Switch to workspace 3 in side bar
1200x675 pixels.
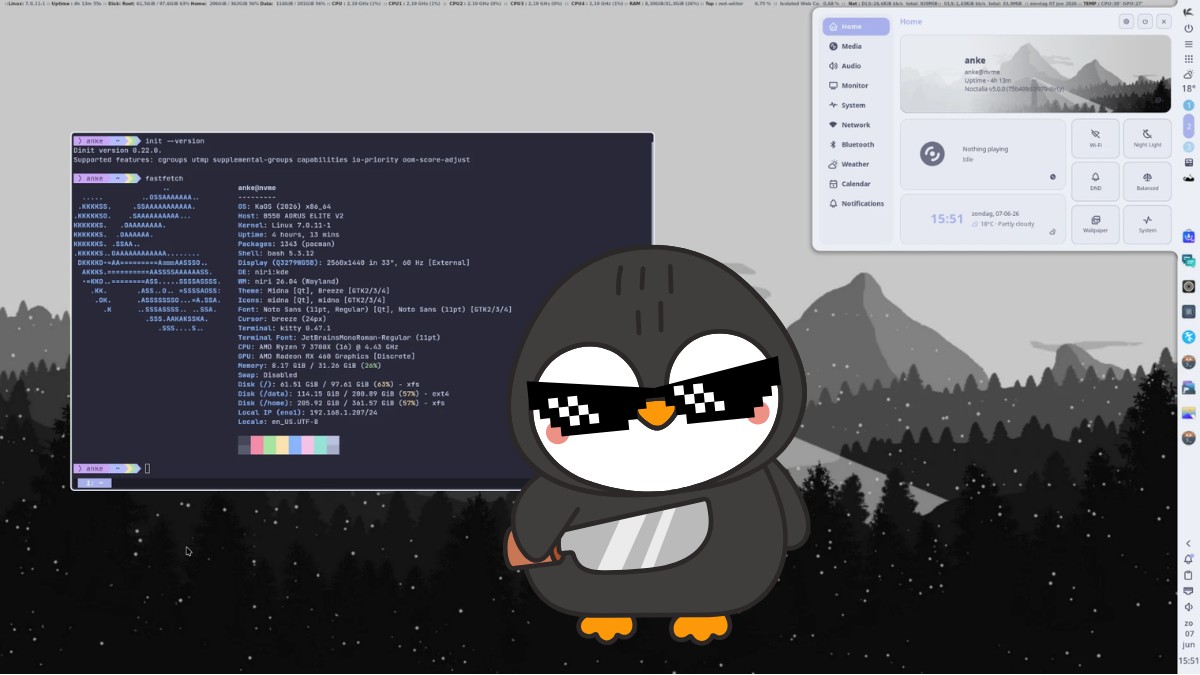click(1188, 146)
